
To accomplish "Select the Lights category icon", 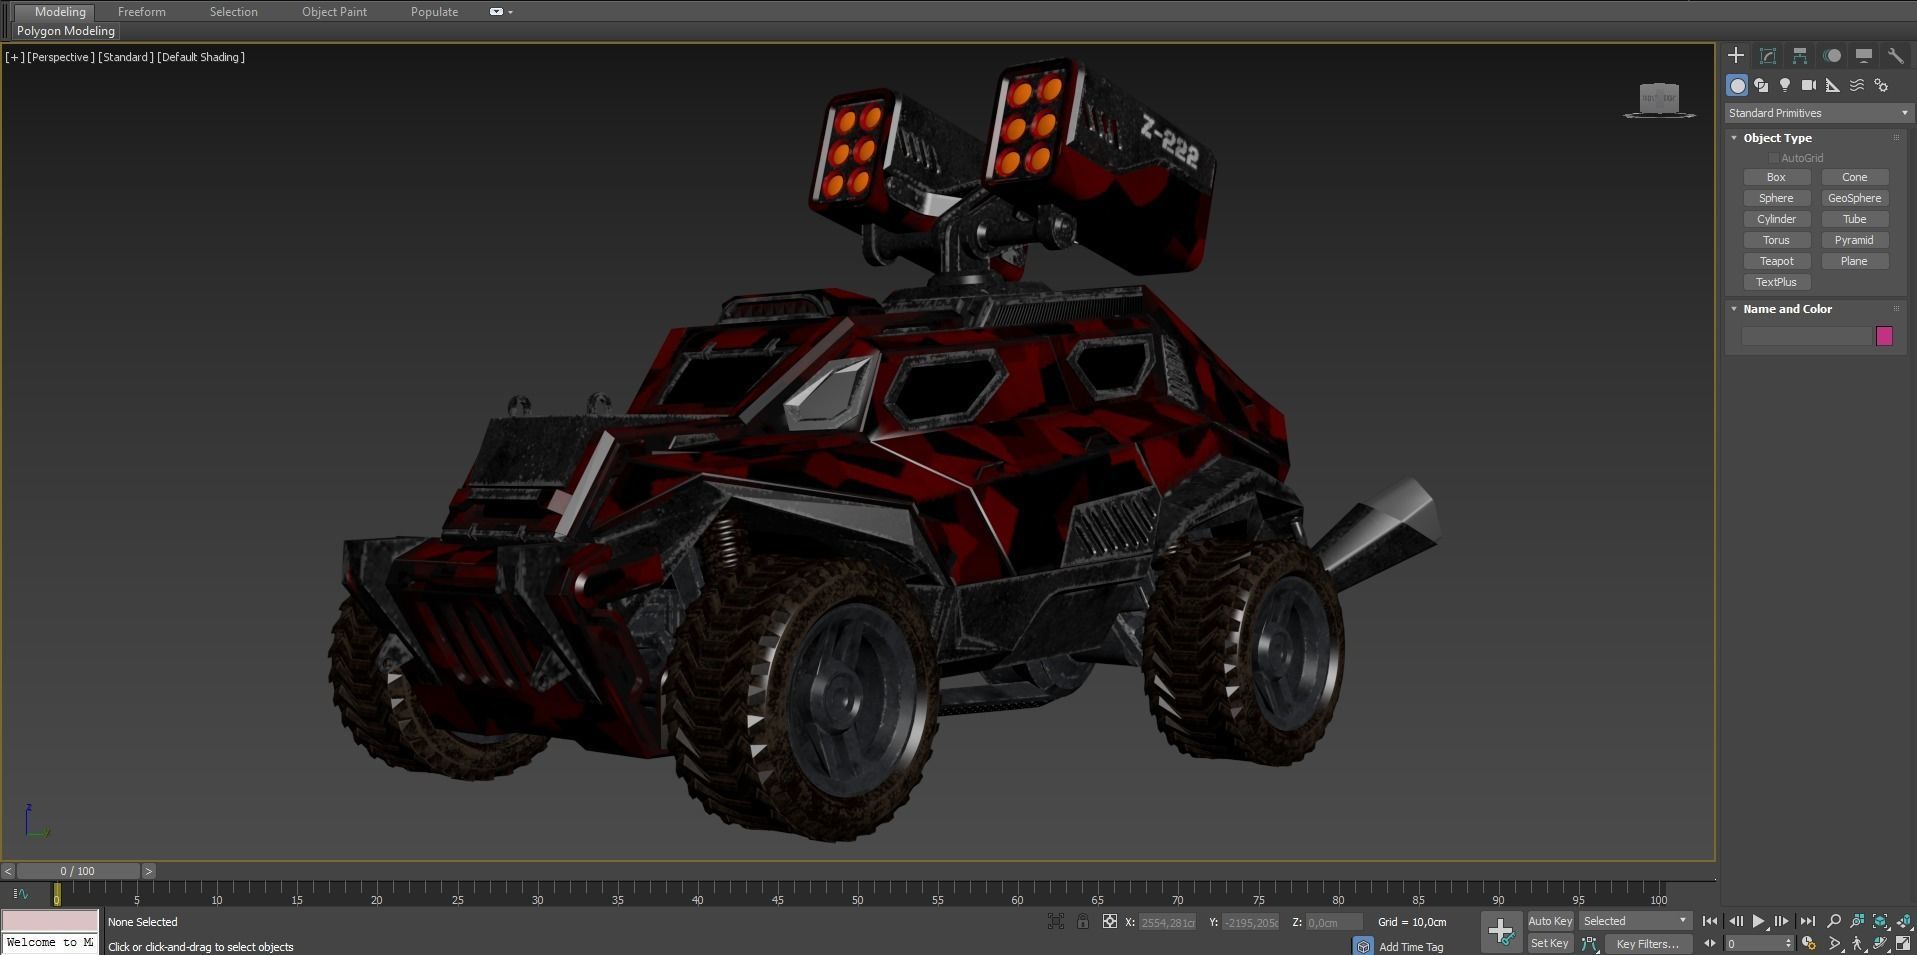I will (x=1785, y=86).
